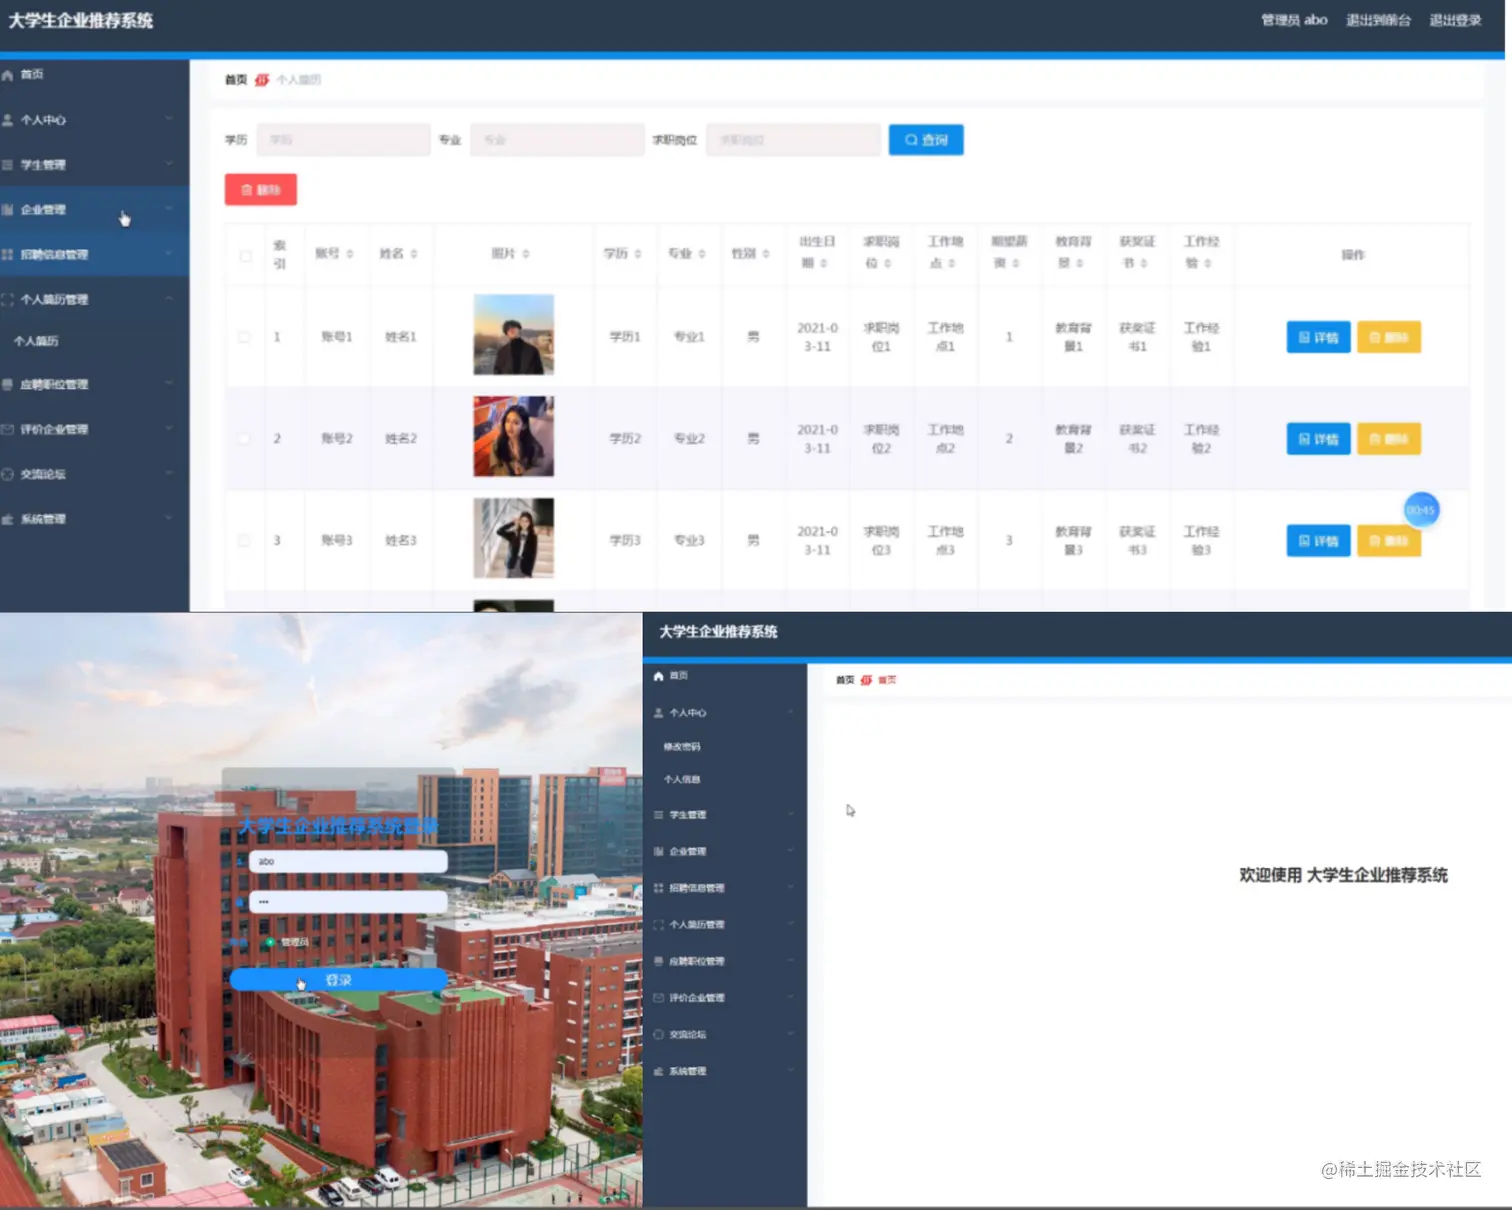Collapse 个人中心 chevron in bottom-right panel
The height and width of the screenshot is (1210, 1512).
coord(790,712)
